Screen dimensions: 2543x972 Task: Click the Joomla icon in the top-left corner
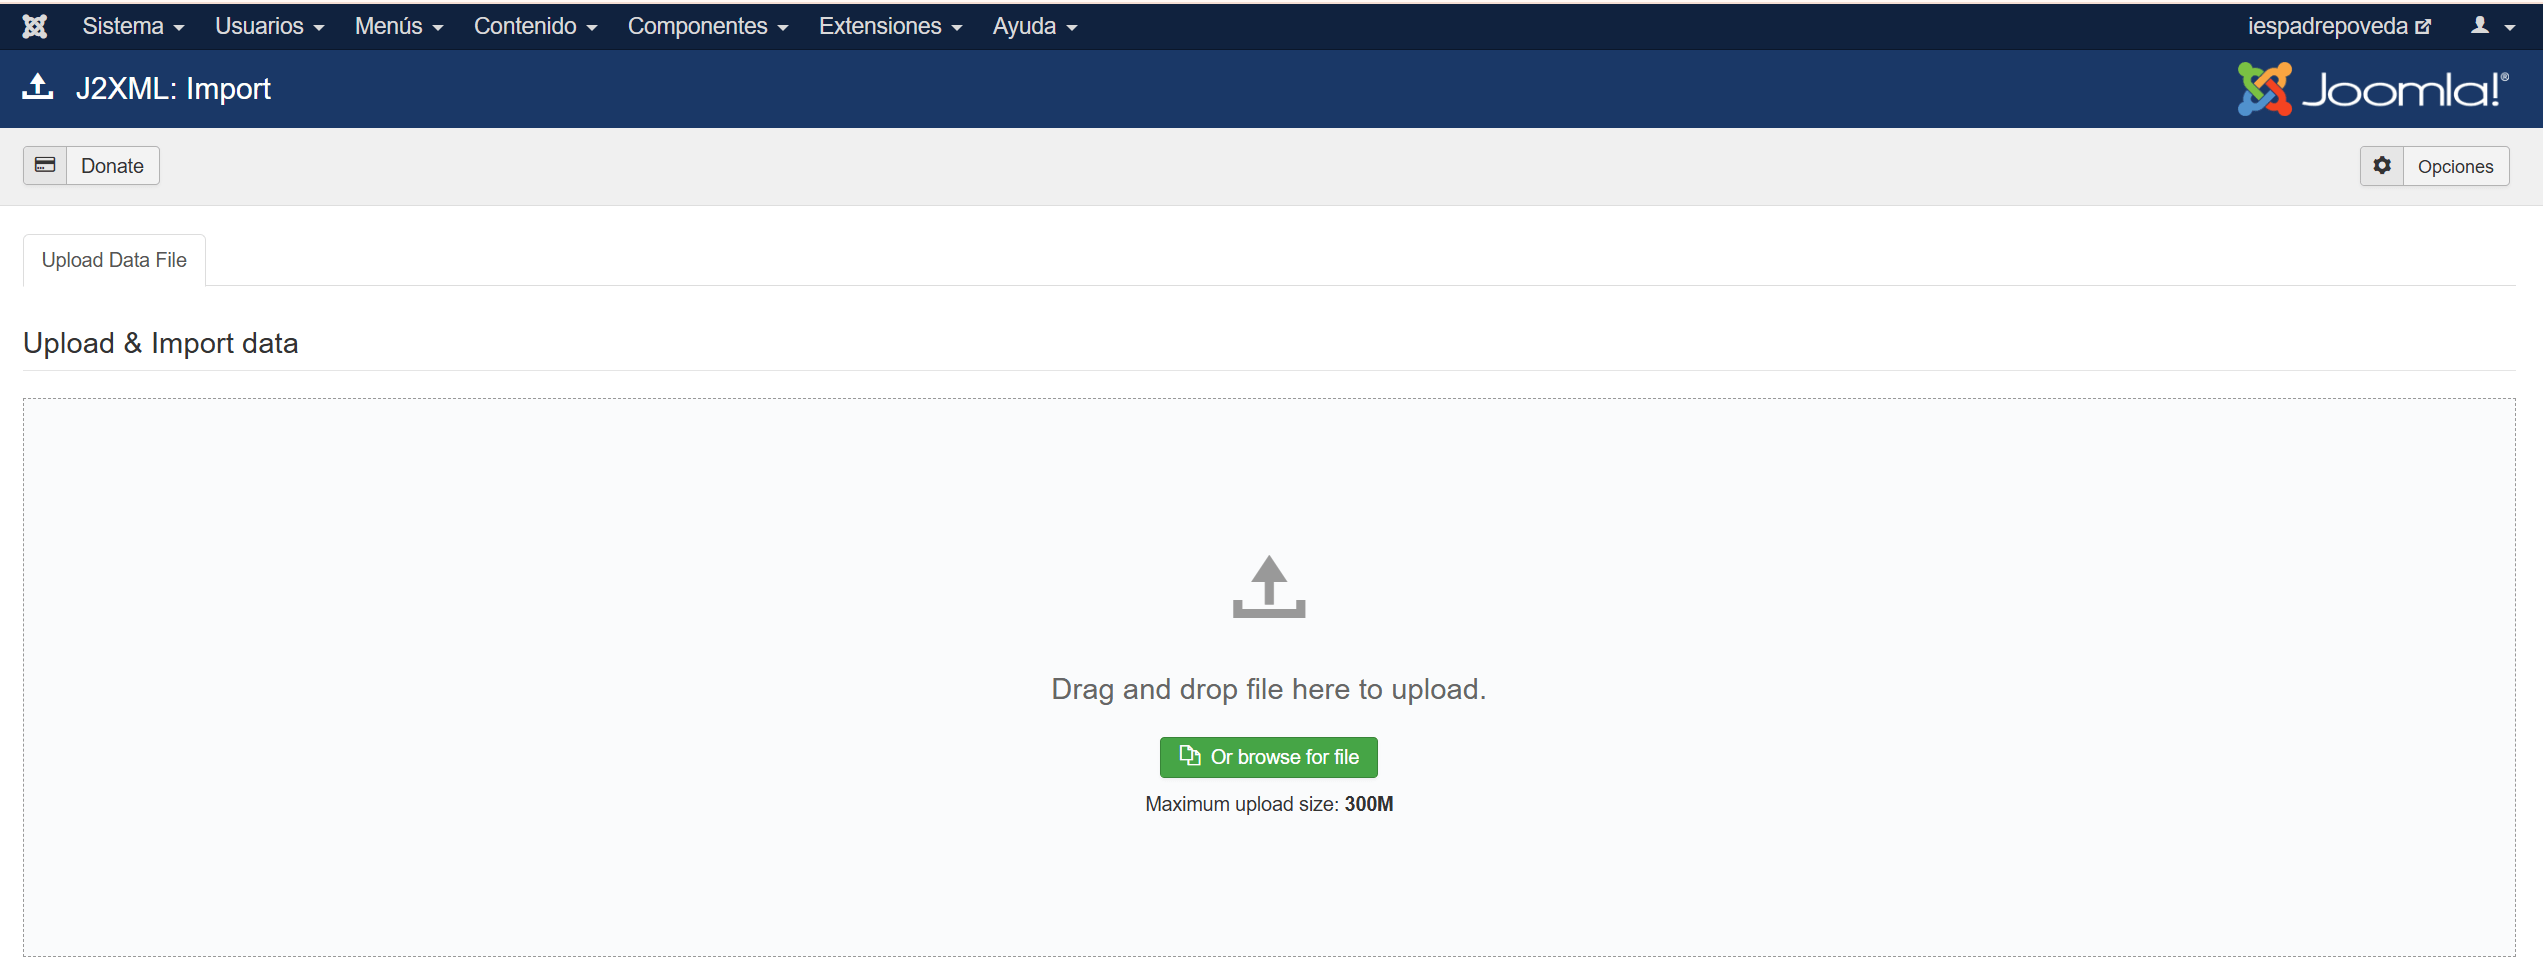point(35,27)
